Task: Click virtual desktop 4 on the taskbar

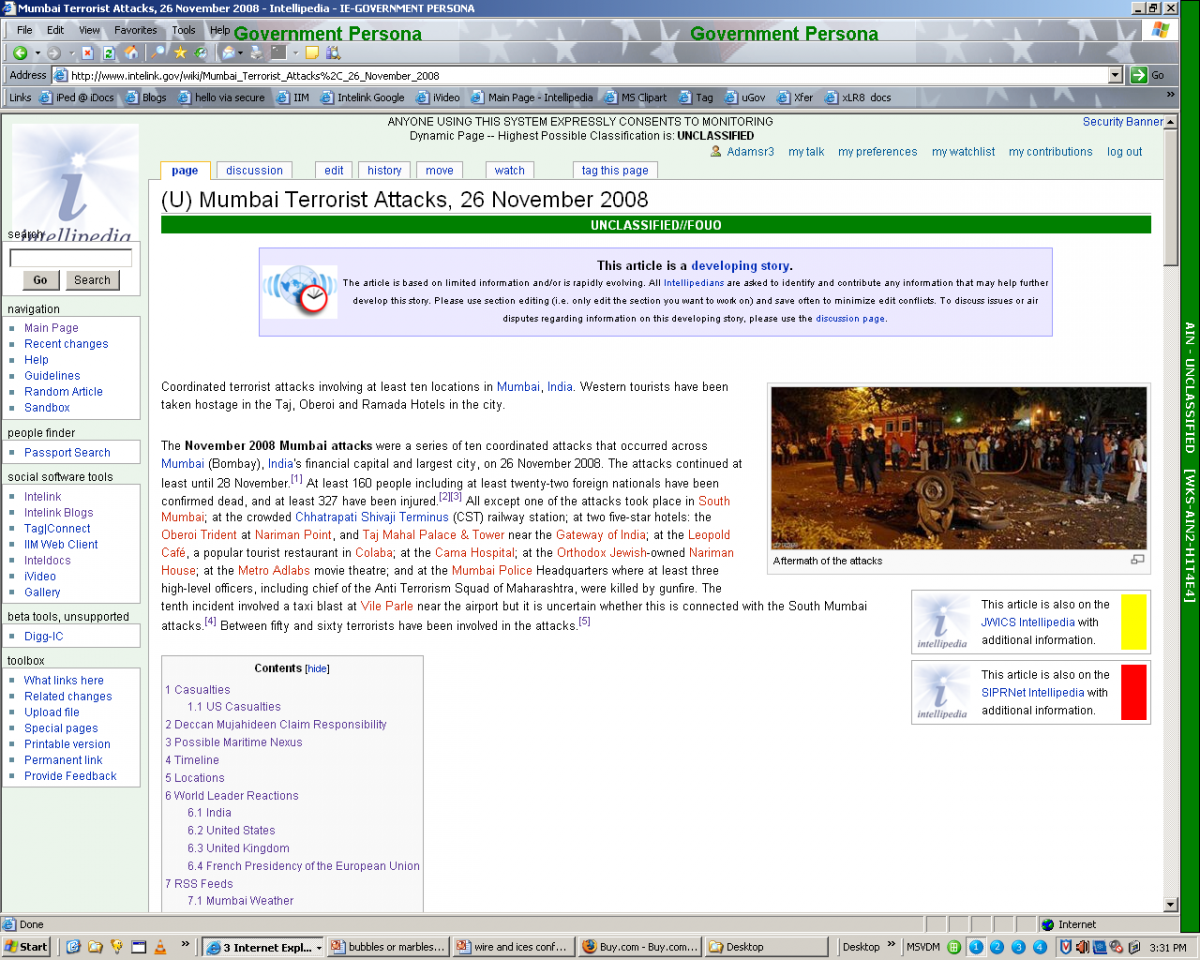Action: point(1040,946)
